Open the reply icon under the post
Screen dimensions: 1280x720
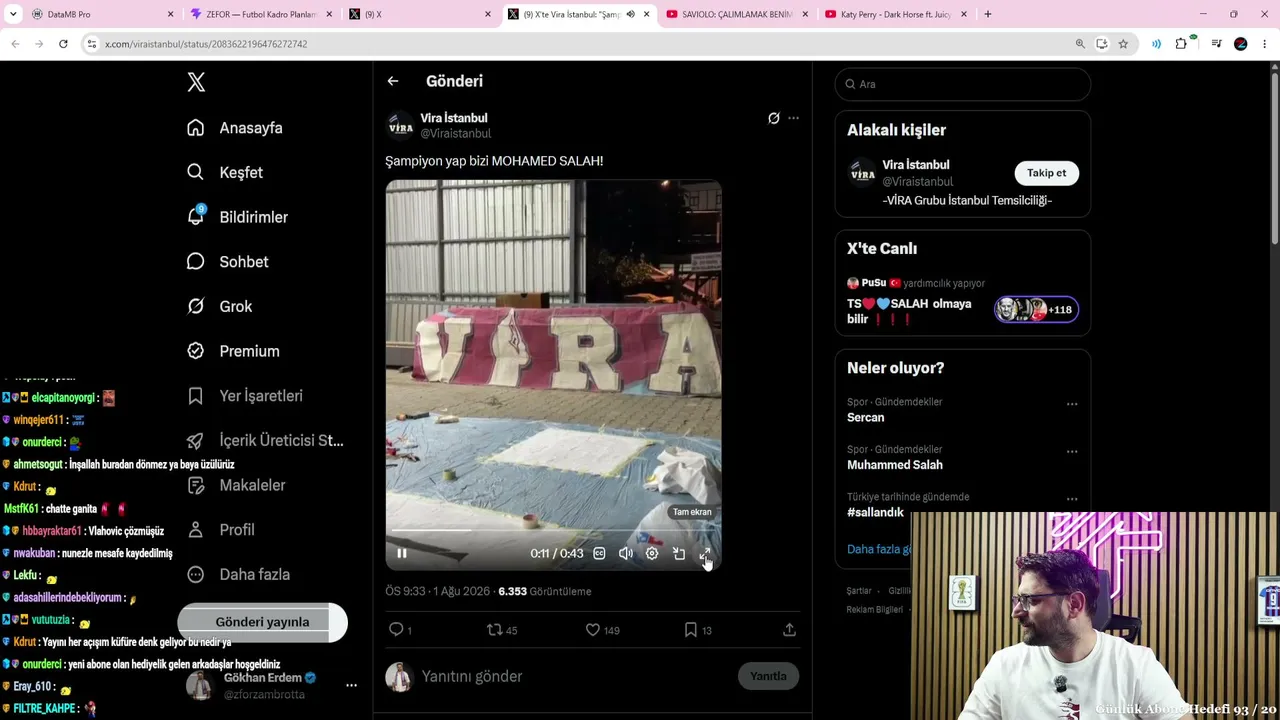[397, 630]
